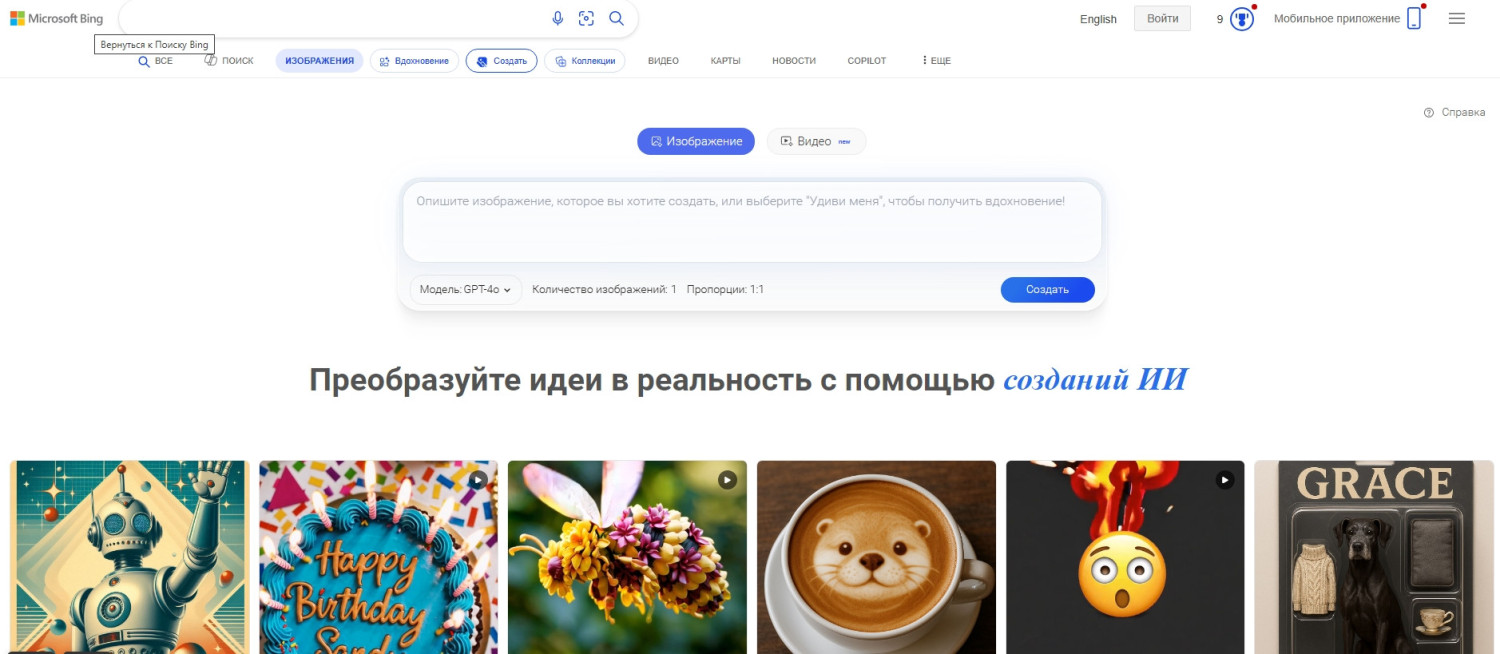Expand the ЕЩЕ more menu
1500x654 pixels.
coord(936,61)
